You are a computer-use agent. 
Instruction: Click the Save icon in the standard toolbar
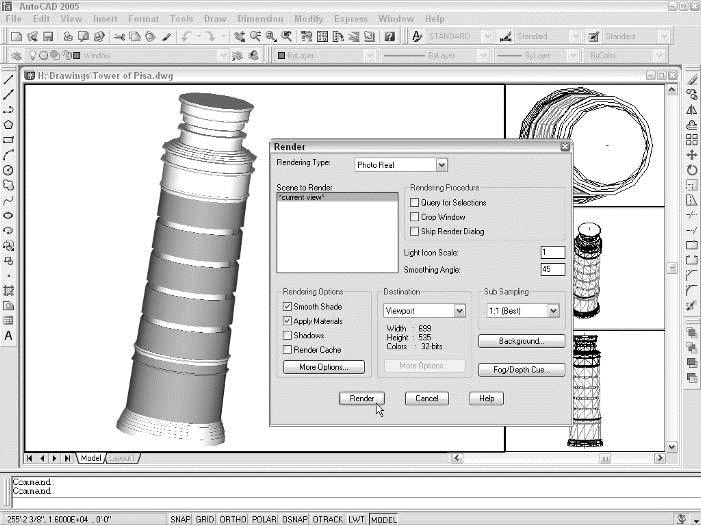point(50,36)
